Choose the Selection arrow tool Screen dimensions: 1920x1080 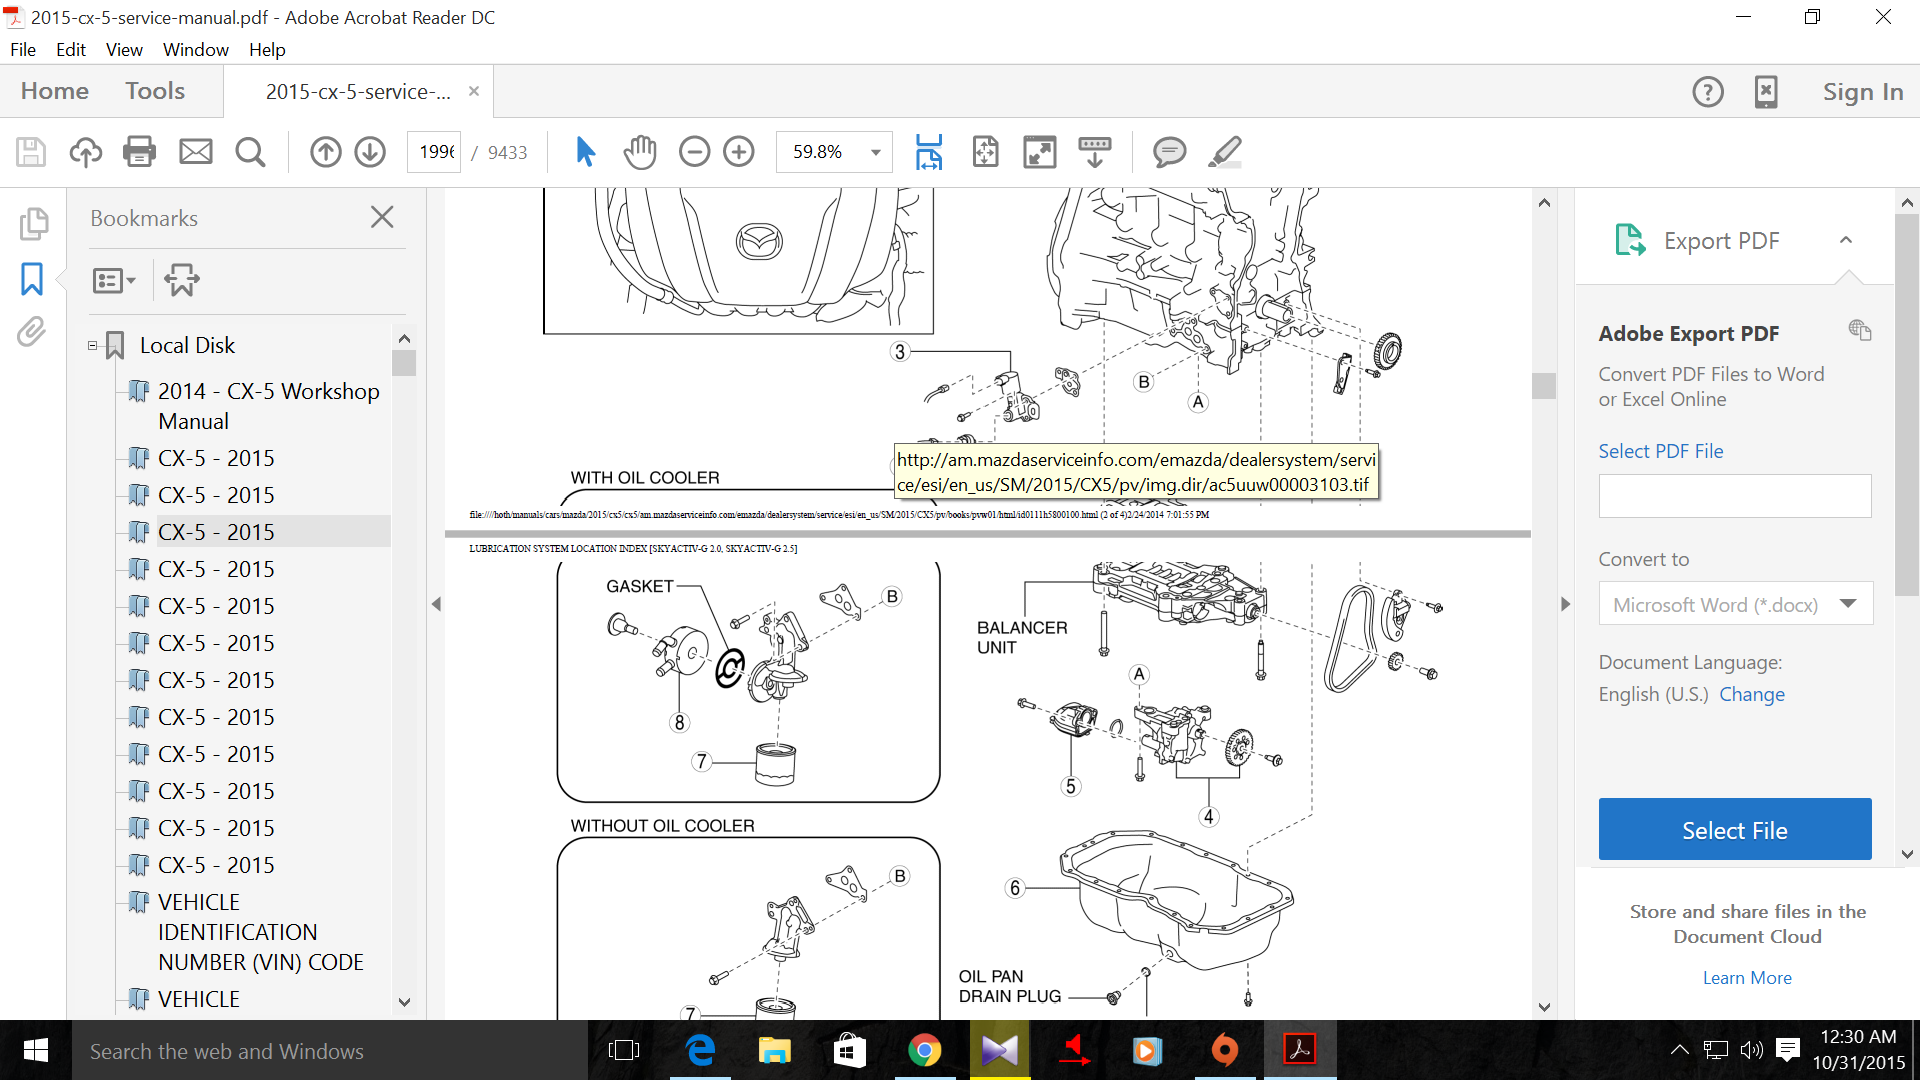[585, 152]
